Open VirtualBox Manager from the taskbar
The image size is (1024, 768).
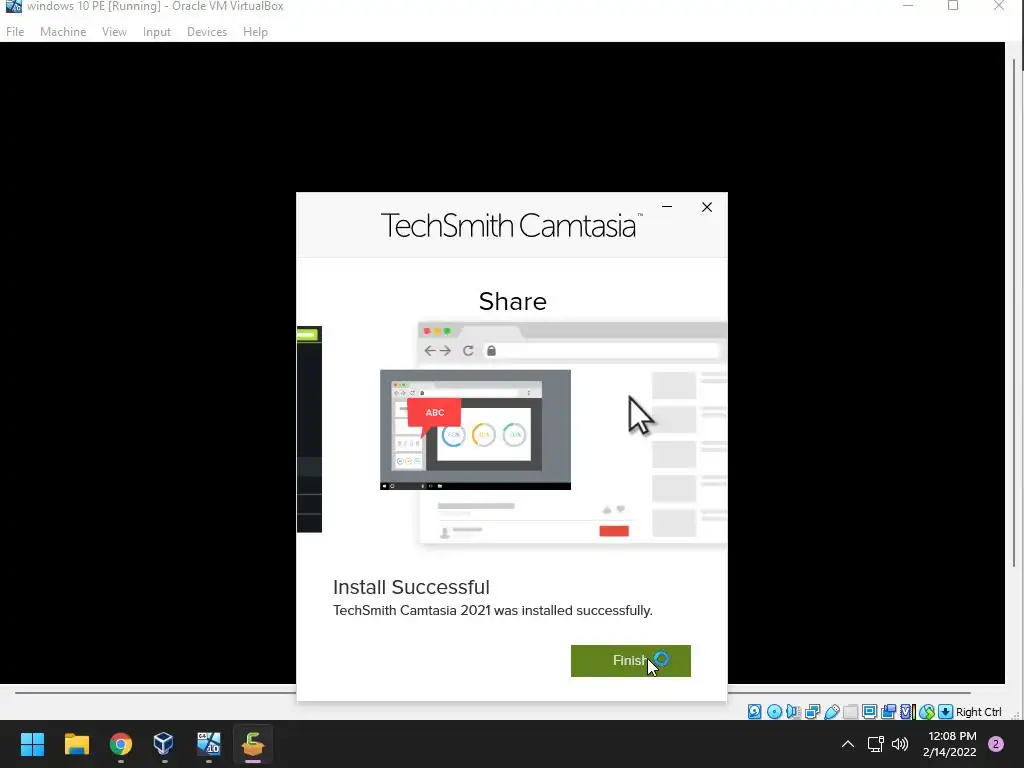(x=164, y=744)
